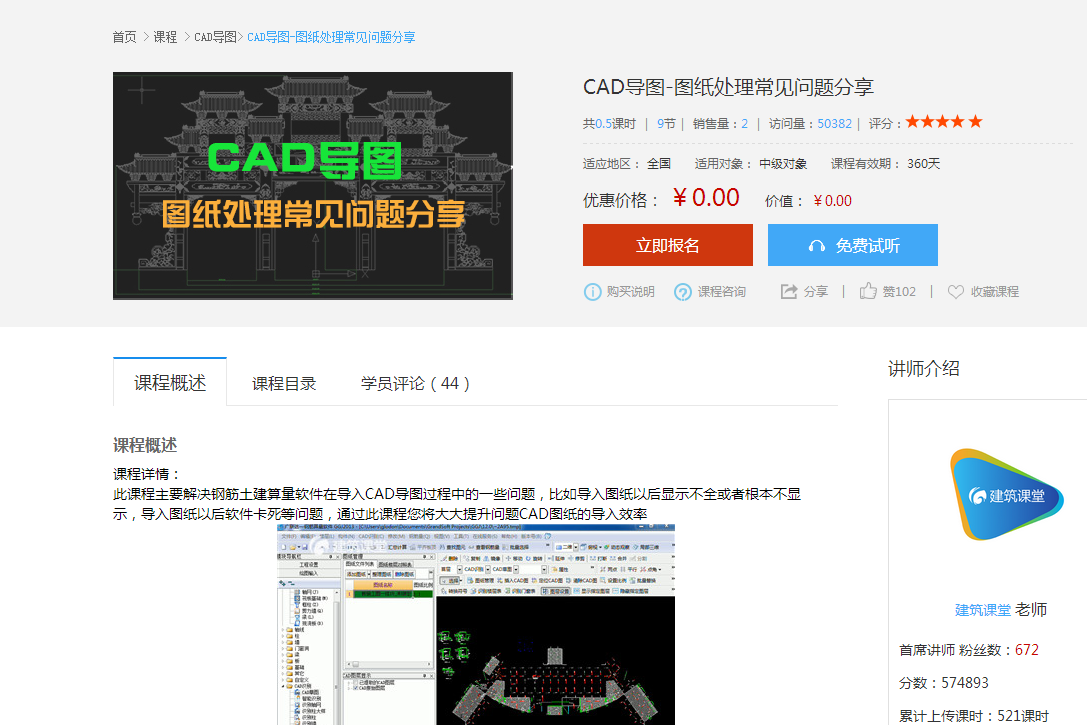Viewport: 1087px width, 725px height.
Task: Click the 粉丝数 value 672
Action: [x=1027, y=650]
